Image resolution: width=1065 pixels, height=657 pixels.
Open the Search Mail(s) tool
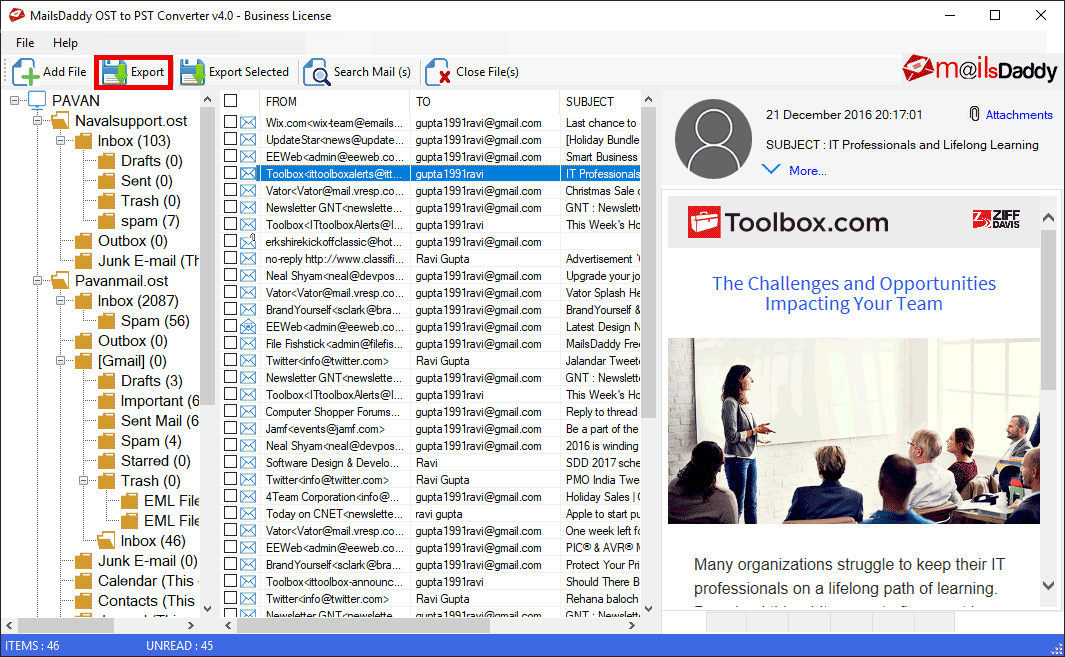point(317,72)
